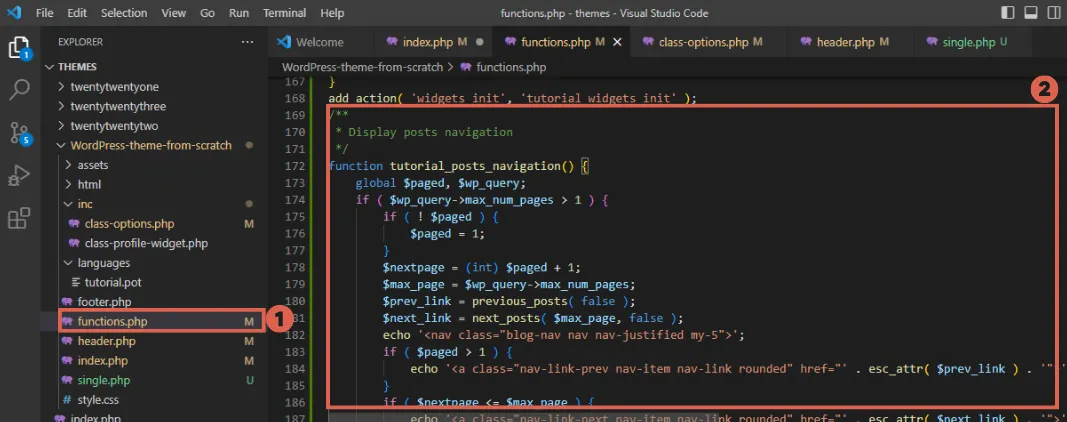Collapse the WordPress-theme-from-scratch folder
Viewport: 1067px width, 422px height.
pos(151,146)
